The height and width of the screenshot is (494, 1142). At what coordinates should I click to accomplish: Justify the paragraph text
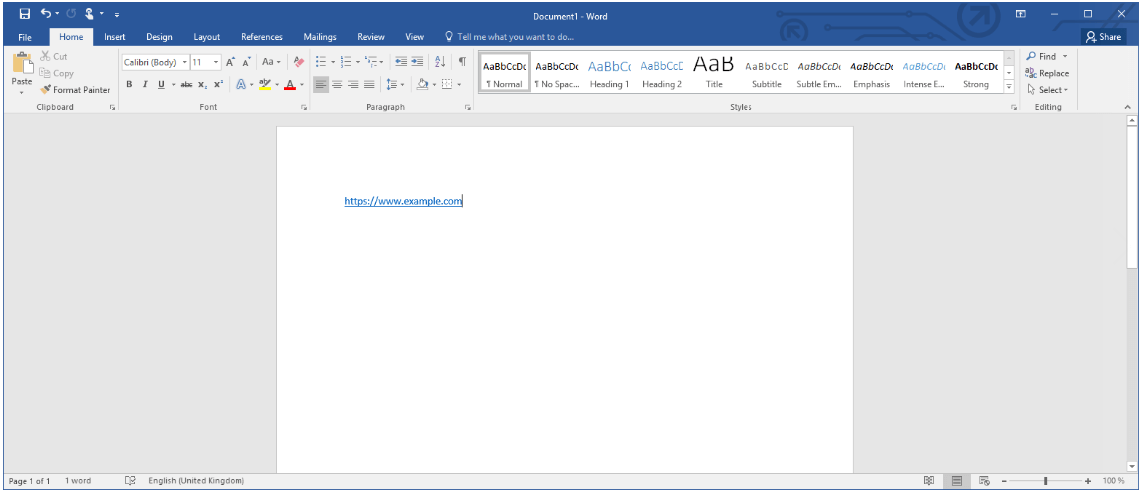click(x=369, y=85)
